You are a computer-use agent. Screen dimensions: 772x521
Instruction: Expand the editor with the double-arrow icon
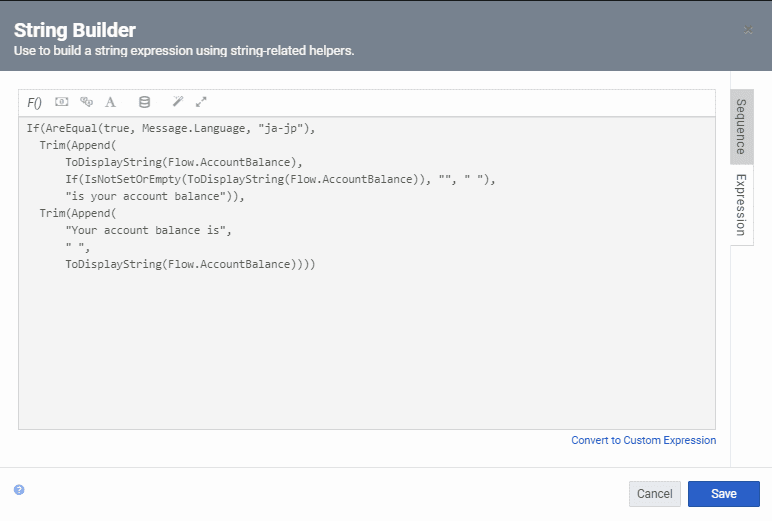[x=201, y=102]
